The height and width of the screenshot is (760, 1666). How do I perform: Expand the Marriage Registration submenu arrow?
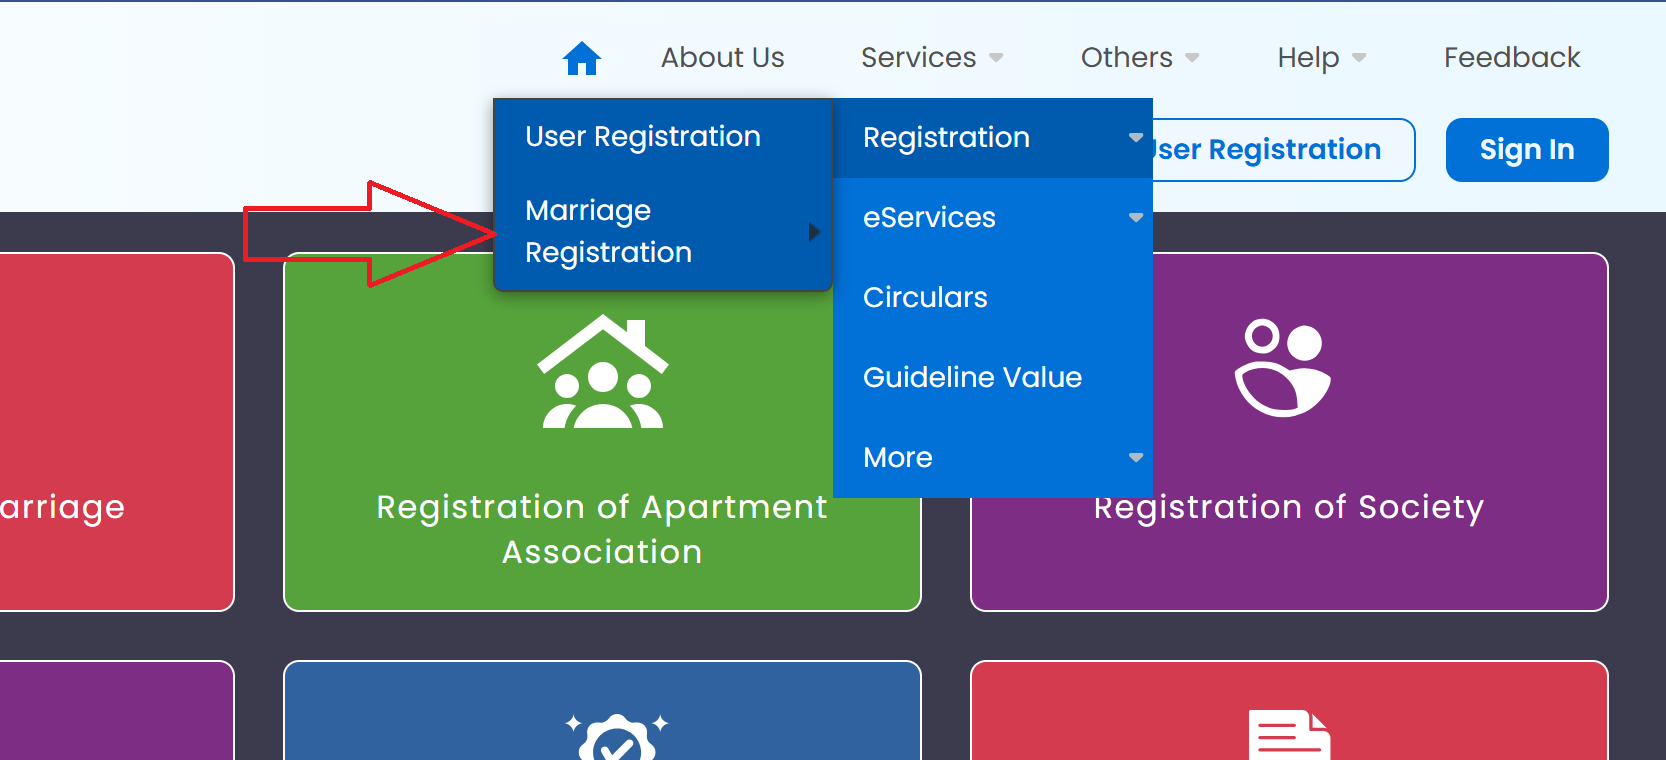click(814, 232)
